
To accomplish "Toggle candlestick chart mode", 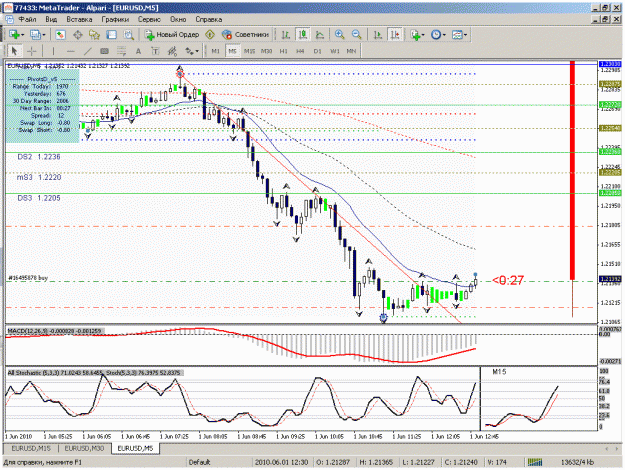I will pyautogui.click(x=303, y=35).
